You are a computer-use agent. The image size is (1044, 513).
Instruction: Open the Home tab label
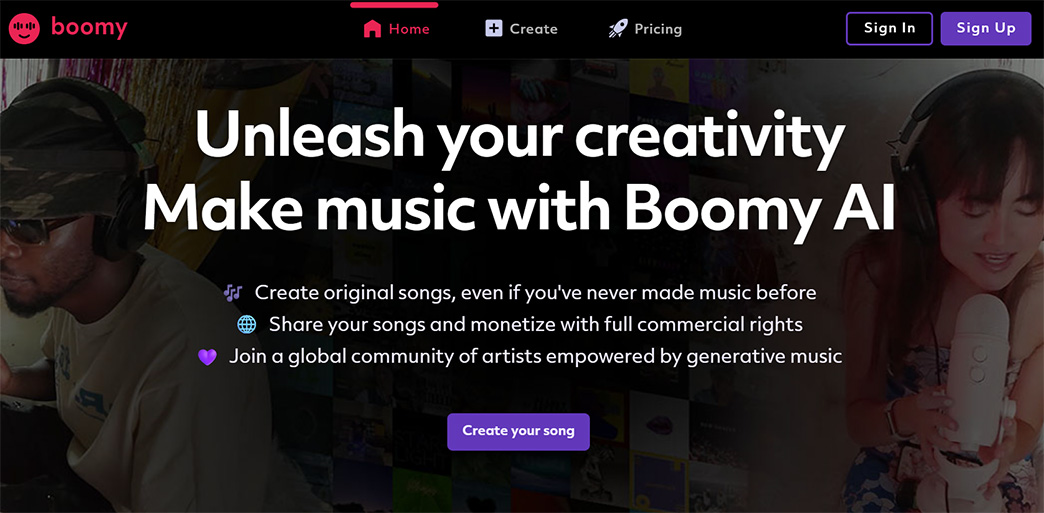[409, 29]
